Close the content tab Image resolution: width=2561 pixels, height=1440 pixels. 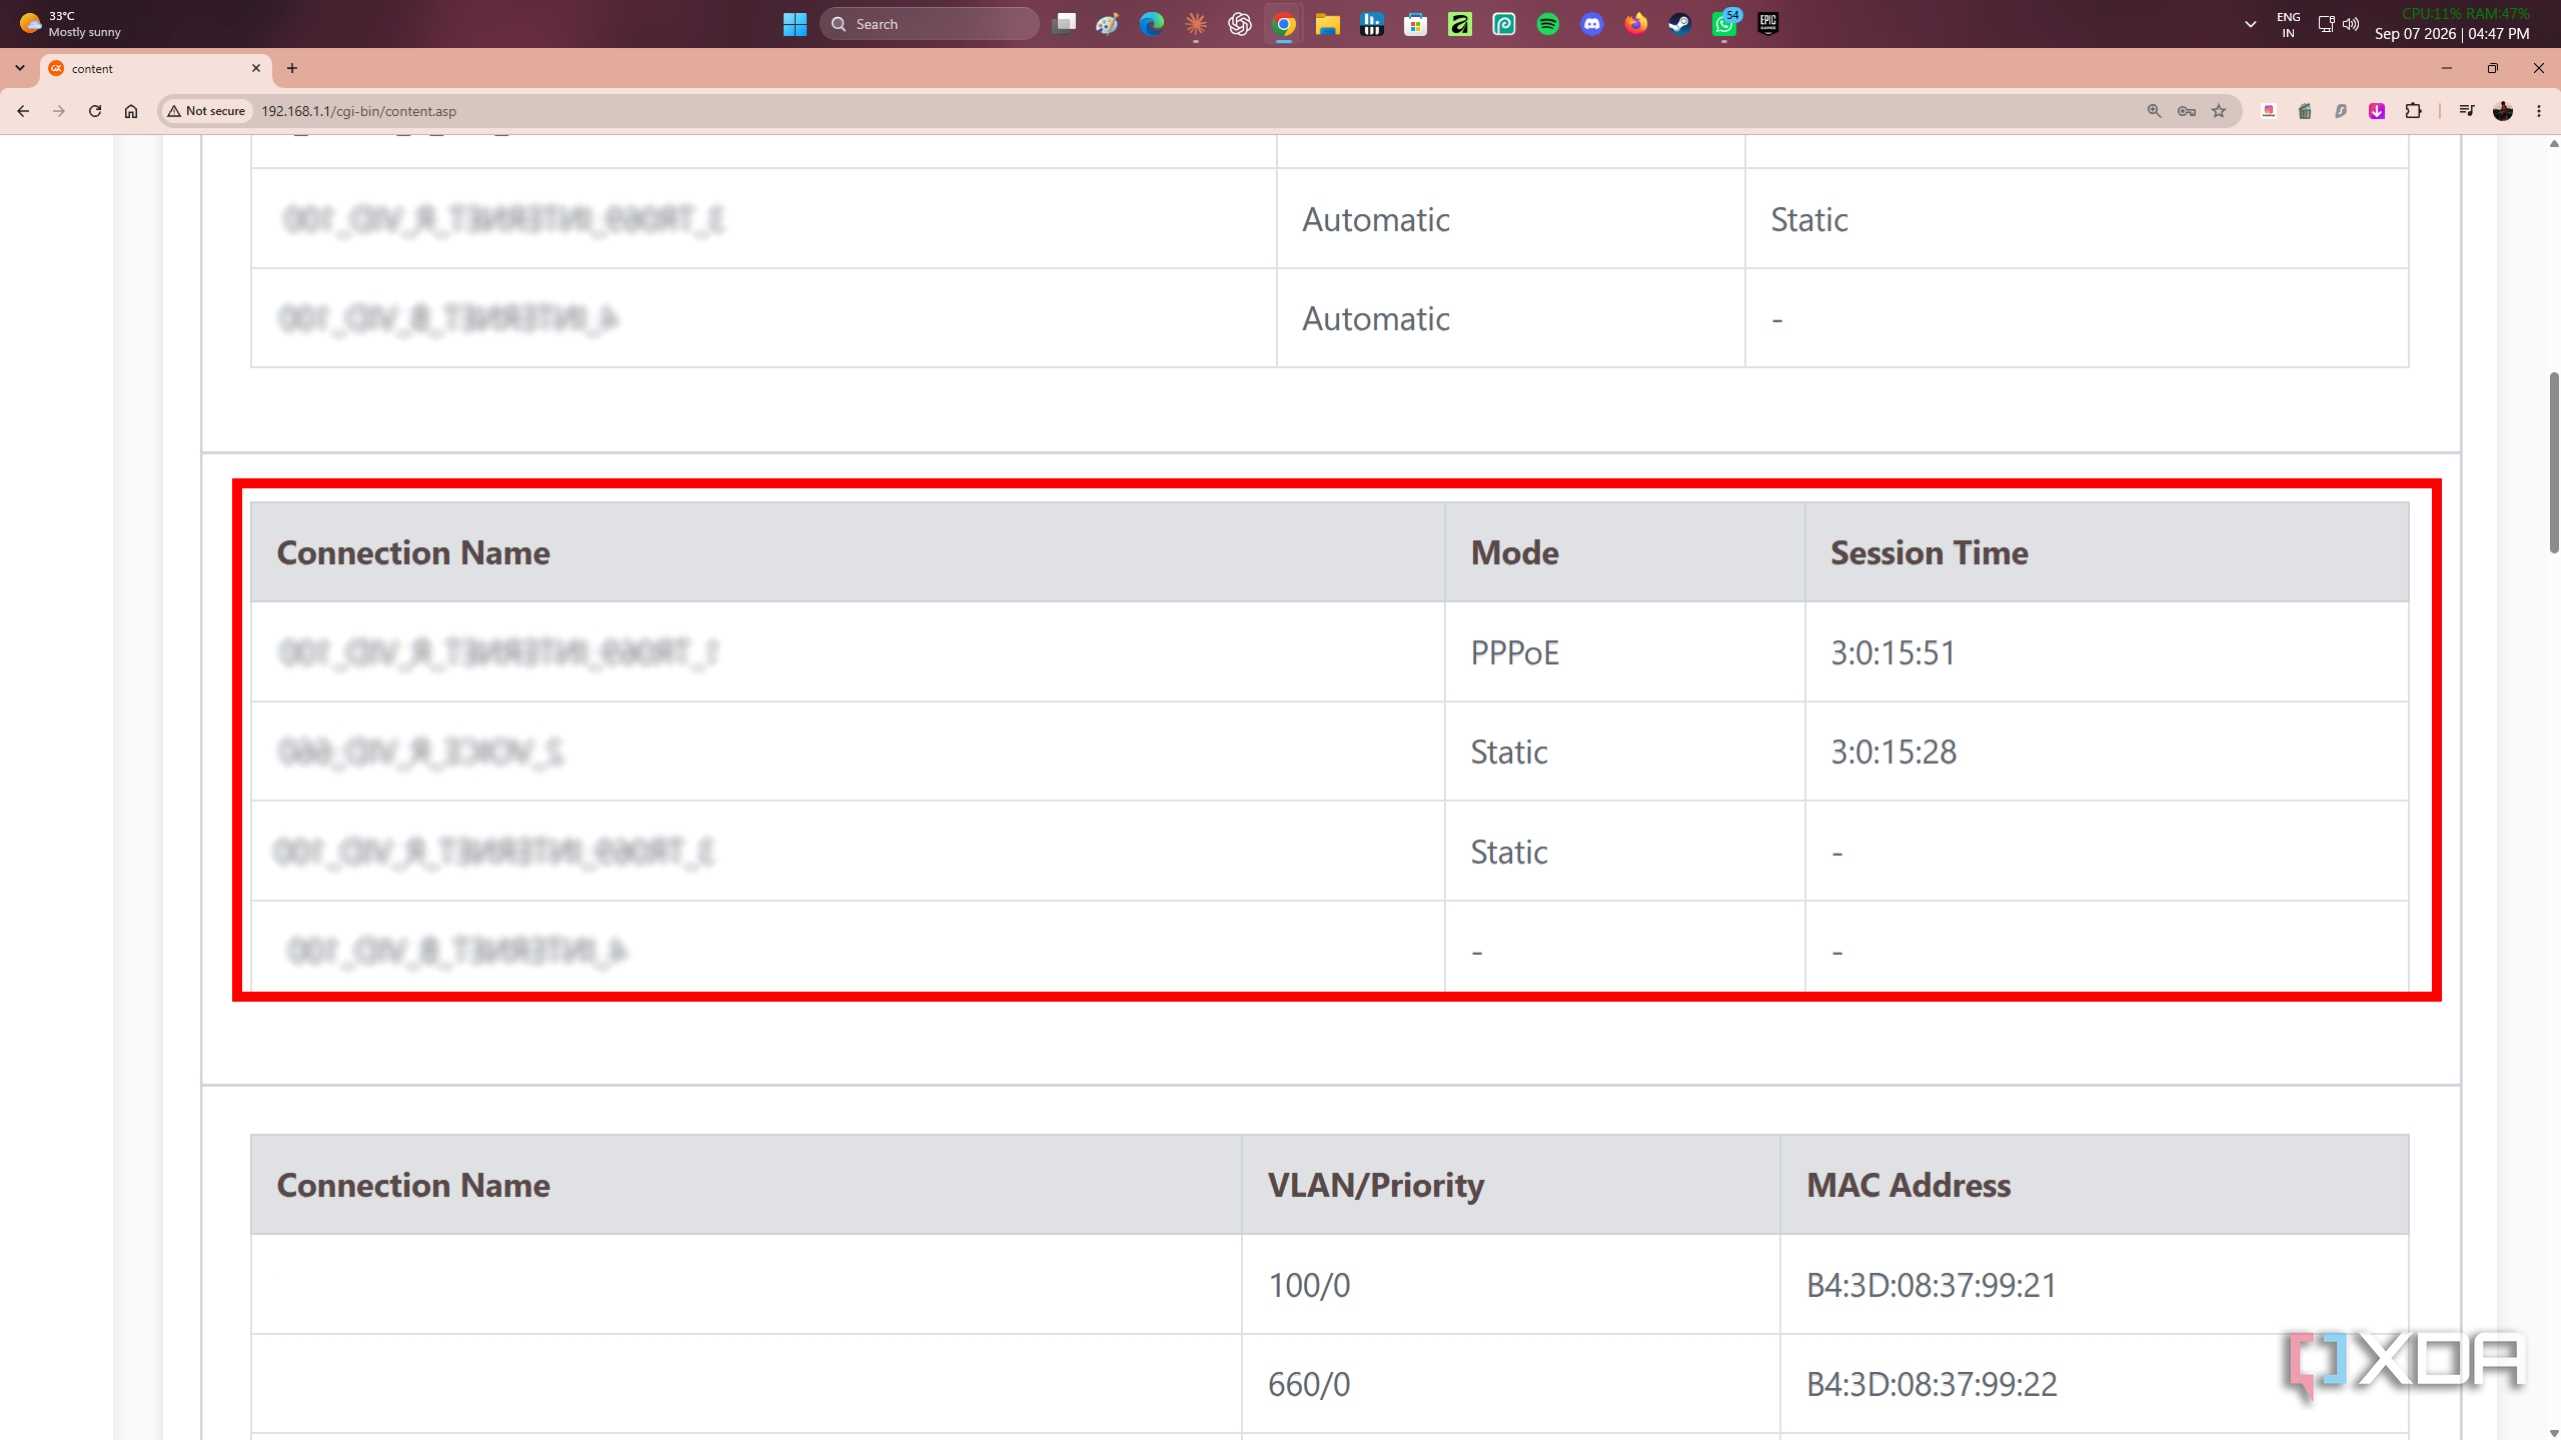[256, 68]
